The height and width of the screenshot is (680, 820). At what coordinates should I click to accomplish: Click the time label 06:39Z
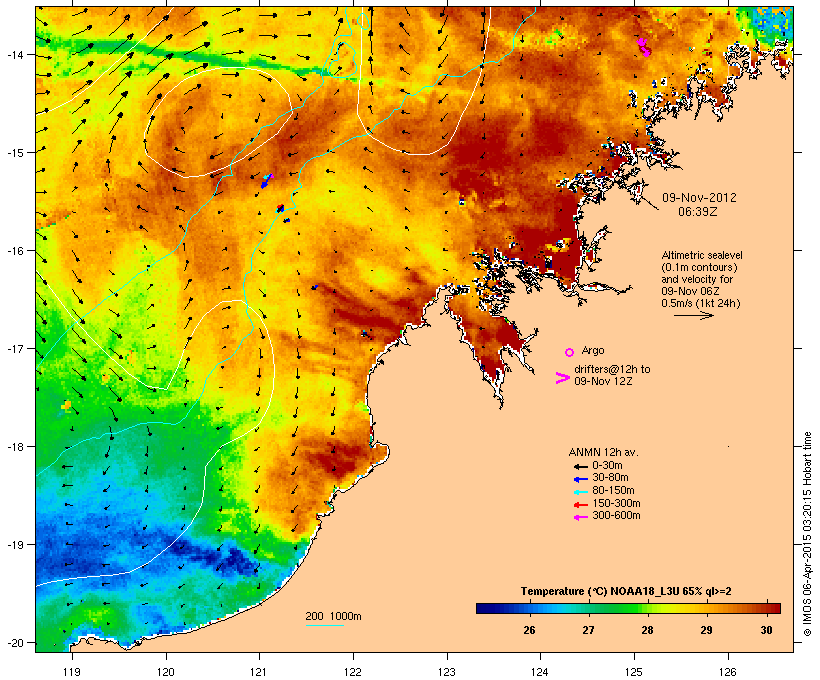coord(698,212)
